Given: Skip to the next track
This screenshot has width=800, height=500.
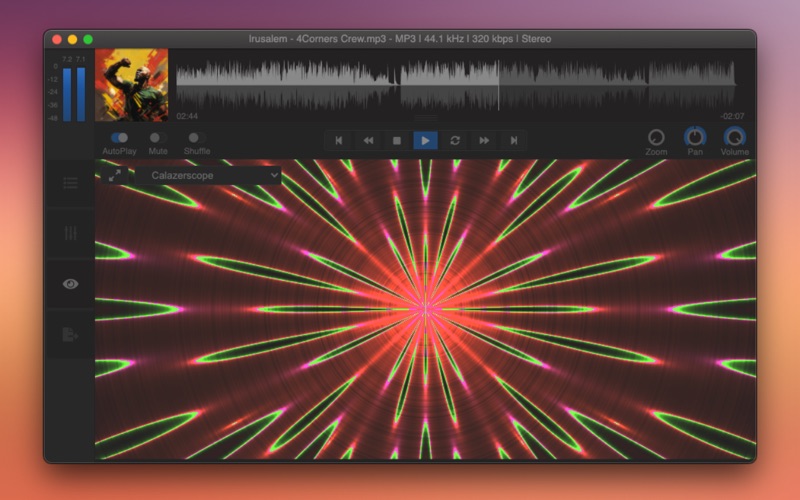Looking at the screenshot, I should pyautogui.click(x=513, y=140).
